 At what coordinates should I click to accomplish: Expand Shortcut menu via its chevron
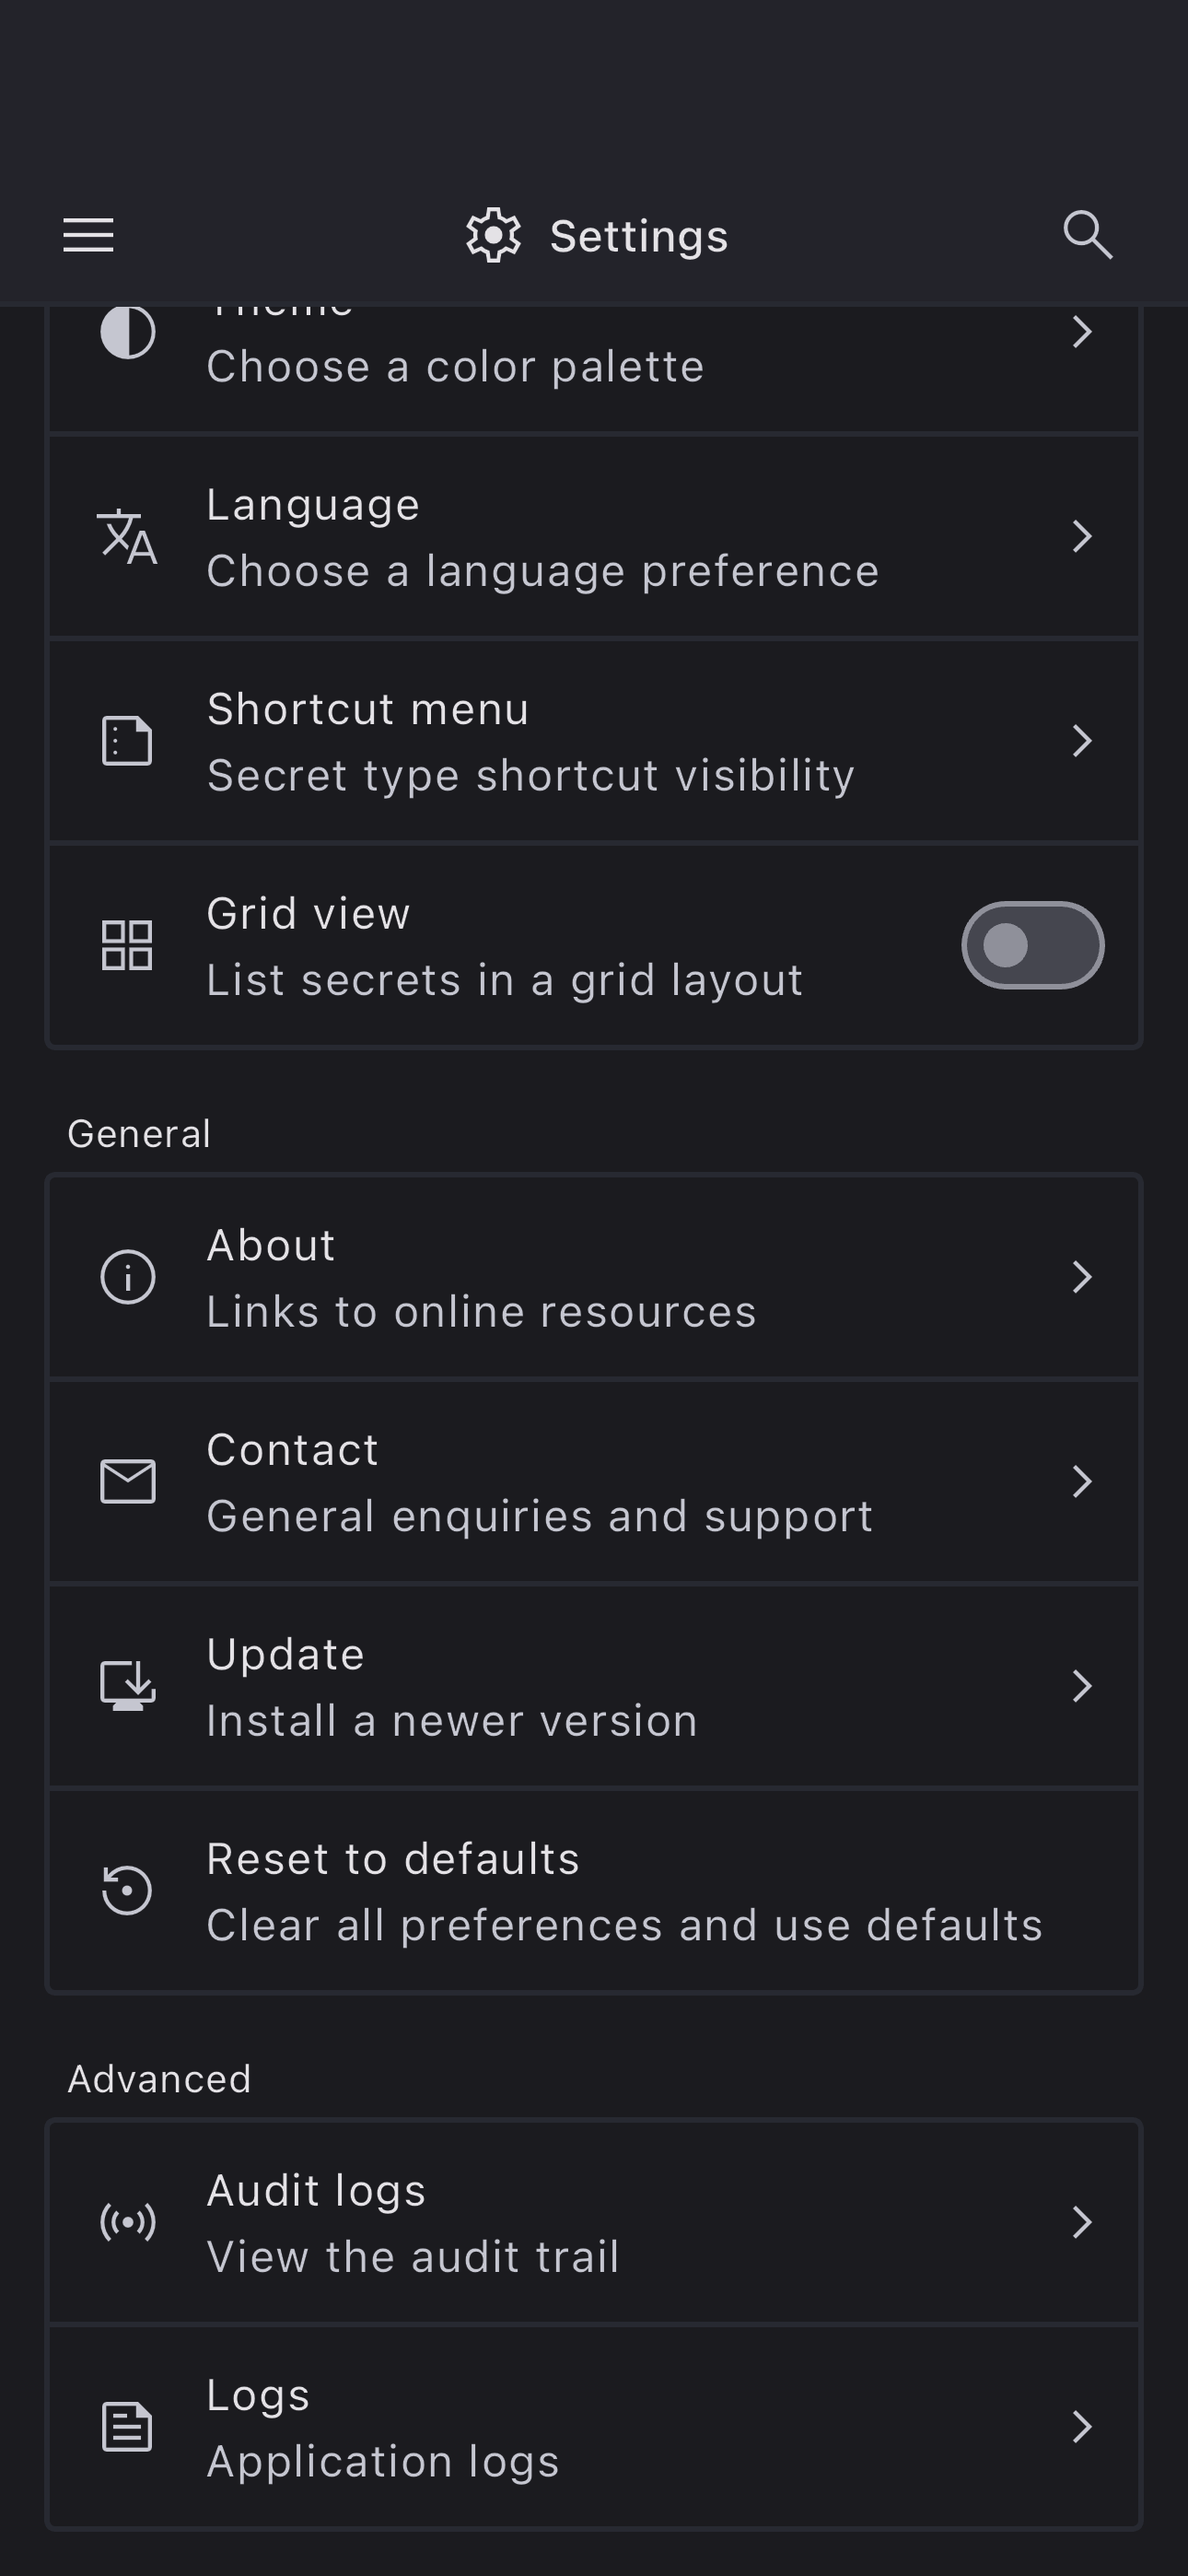(1081, 741)
